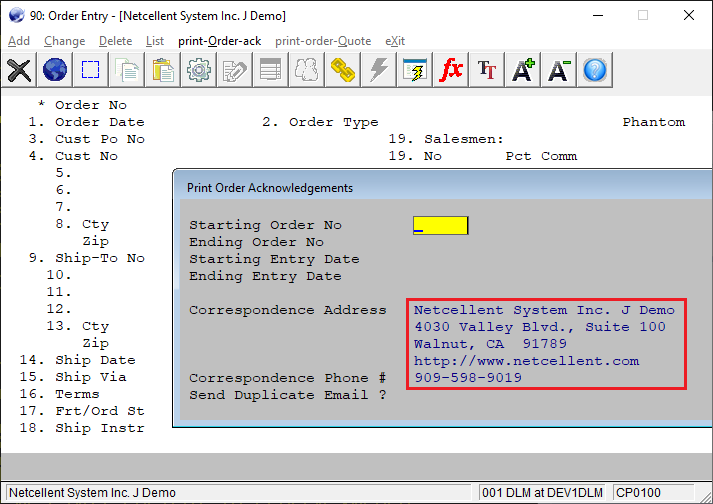Open the Change menu
This screenshot has width=713, height=504.
(65, 41)
